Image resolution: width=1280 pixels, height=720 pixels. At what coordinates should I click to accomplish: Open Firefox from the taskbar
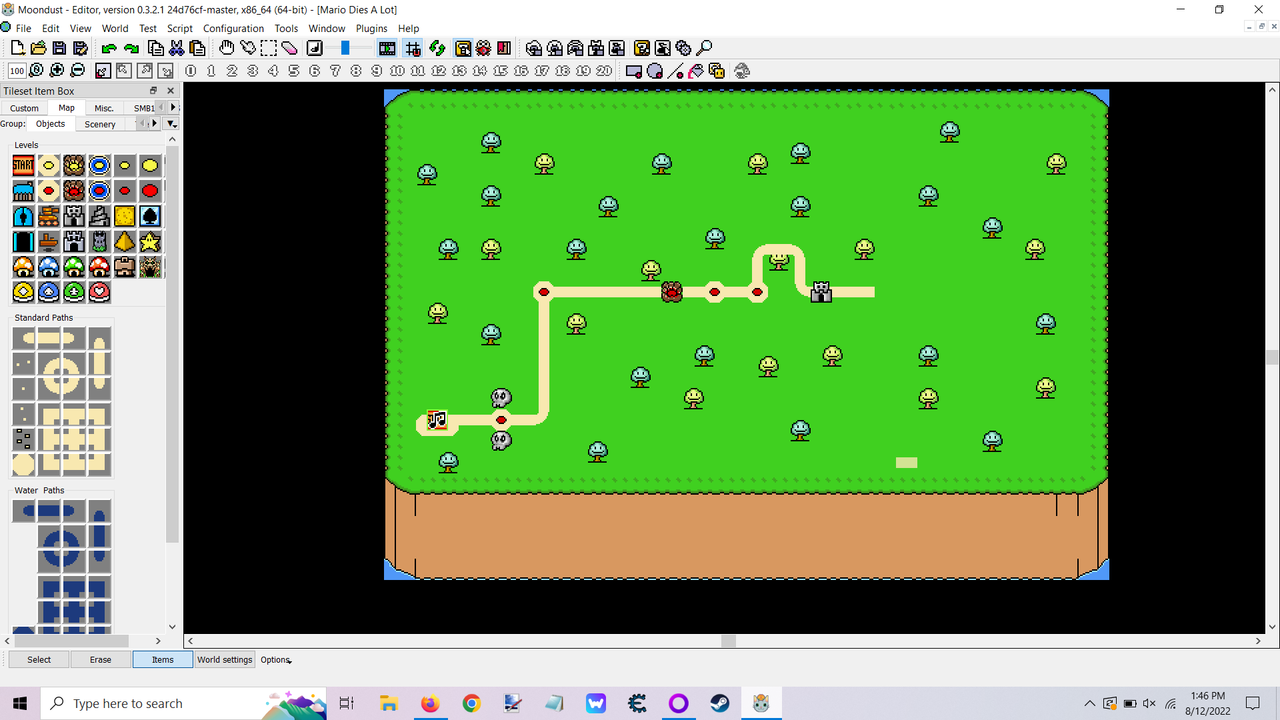point(430,703)
